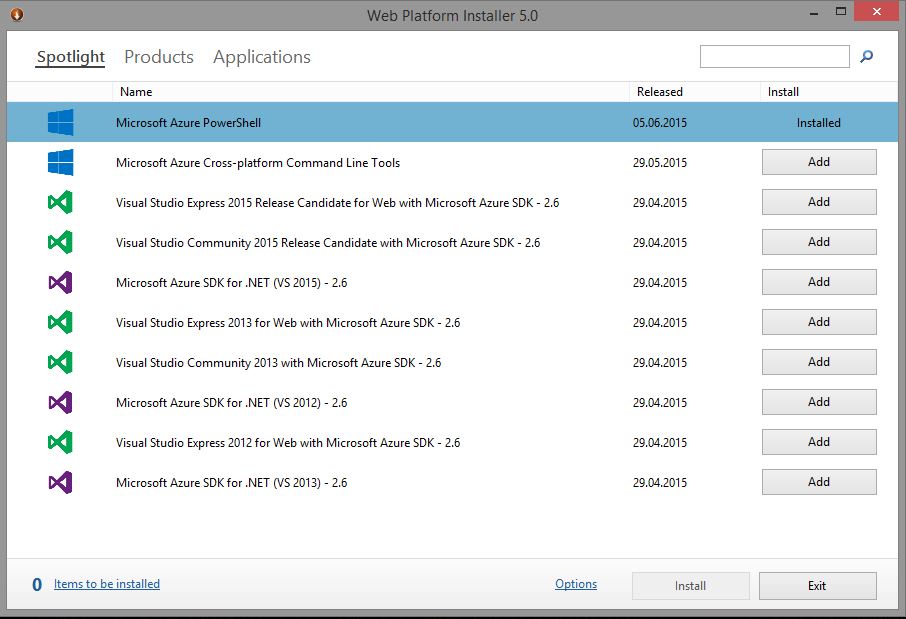Select the Microsoft Azure PowerShell row name
Viewport: 906px width, 619px height.
(188, 123)
